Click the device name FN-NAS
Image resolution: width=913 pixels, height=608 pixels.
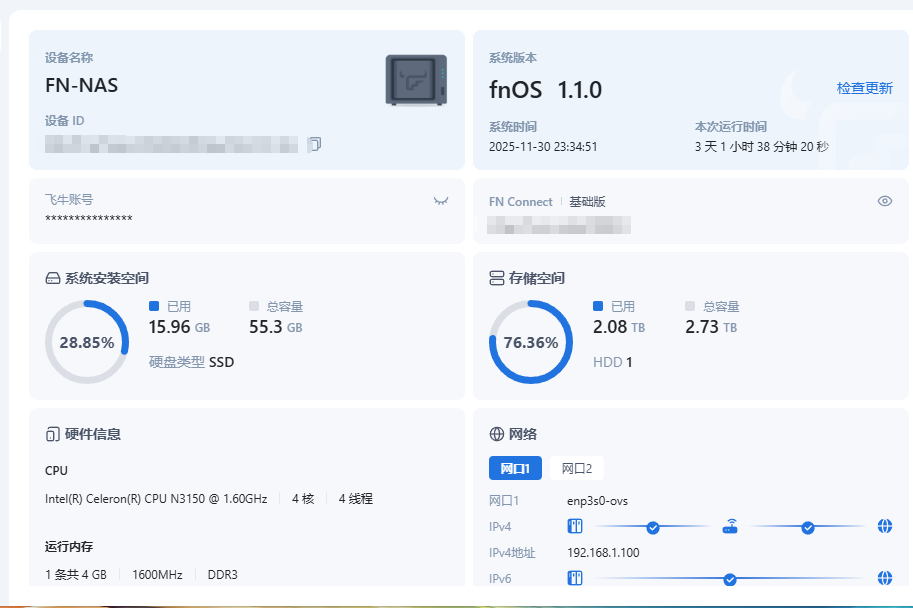(82, 86)
